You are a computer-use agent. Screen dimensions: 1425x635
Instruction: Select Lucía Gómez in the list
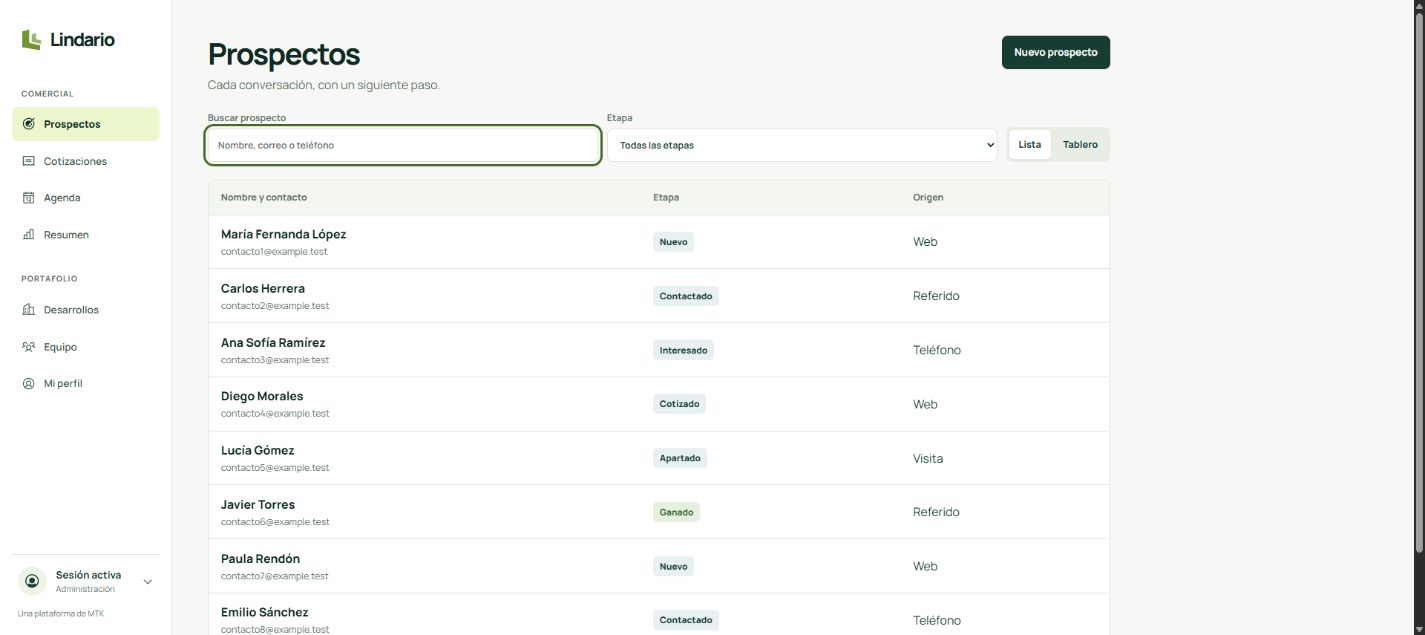[x=659, y=458]
